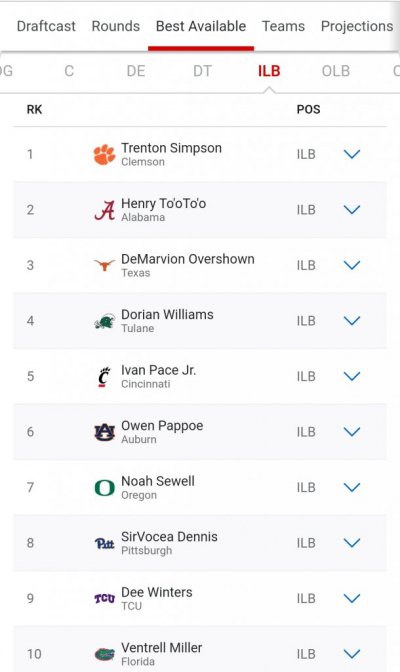Screen dimensions: 400x672
Task: Expand the Noah Sewell chevron
Action: click(352, 487)
